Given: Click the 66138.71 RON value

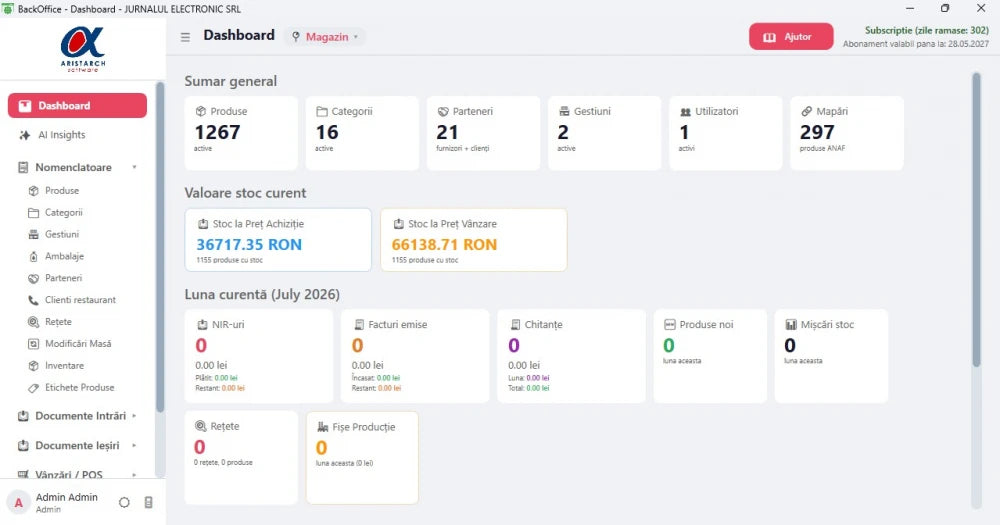Looking at the screenshot, I should [444, 244].
